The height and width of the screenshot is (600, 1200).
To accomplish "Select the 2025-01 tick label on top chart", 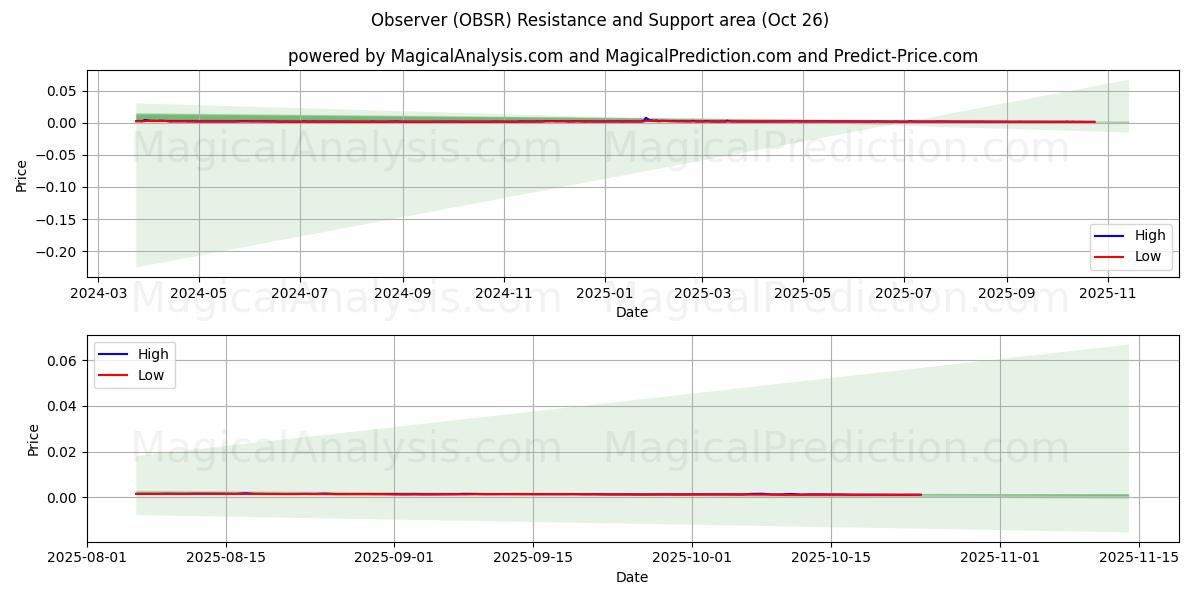I will point(604,294).
